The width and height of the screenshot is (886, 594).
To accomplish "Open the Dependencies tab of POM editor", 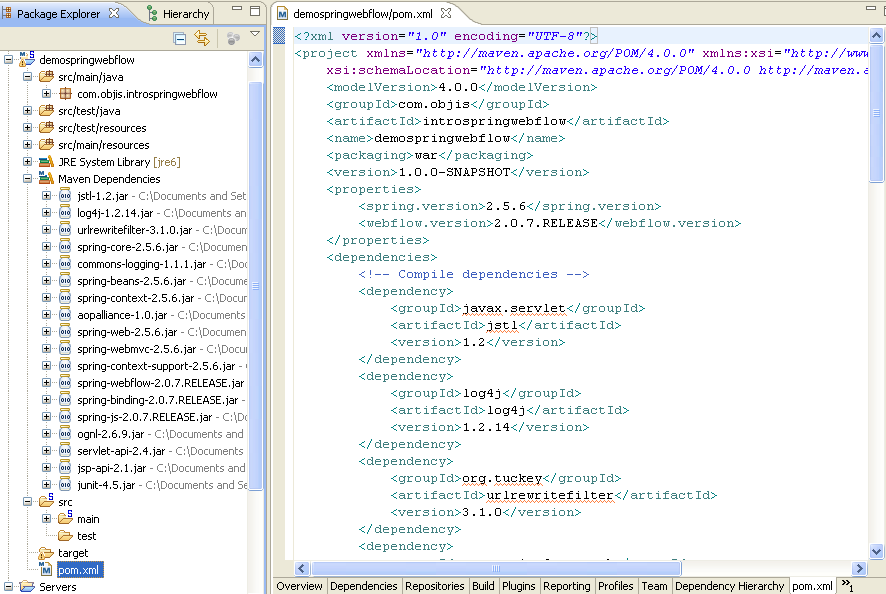I will click(364, 586).
